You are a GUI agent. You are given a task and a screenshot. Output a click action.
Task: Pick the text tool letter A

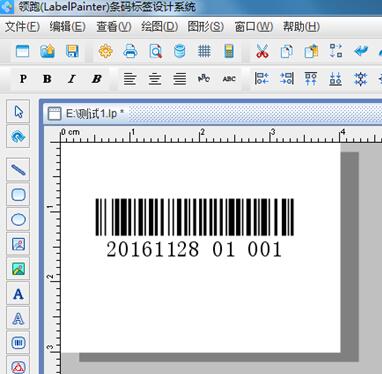(18, 294)
